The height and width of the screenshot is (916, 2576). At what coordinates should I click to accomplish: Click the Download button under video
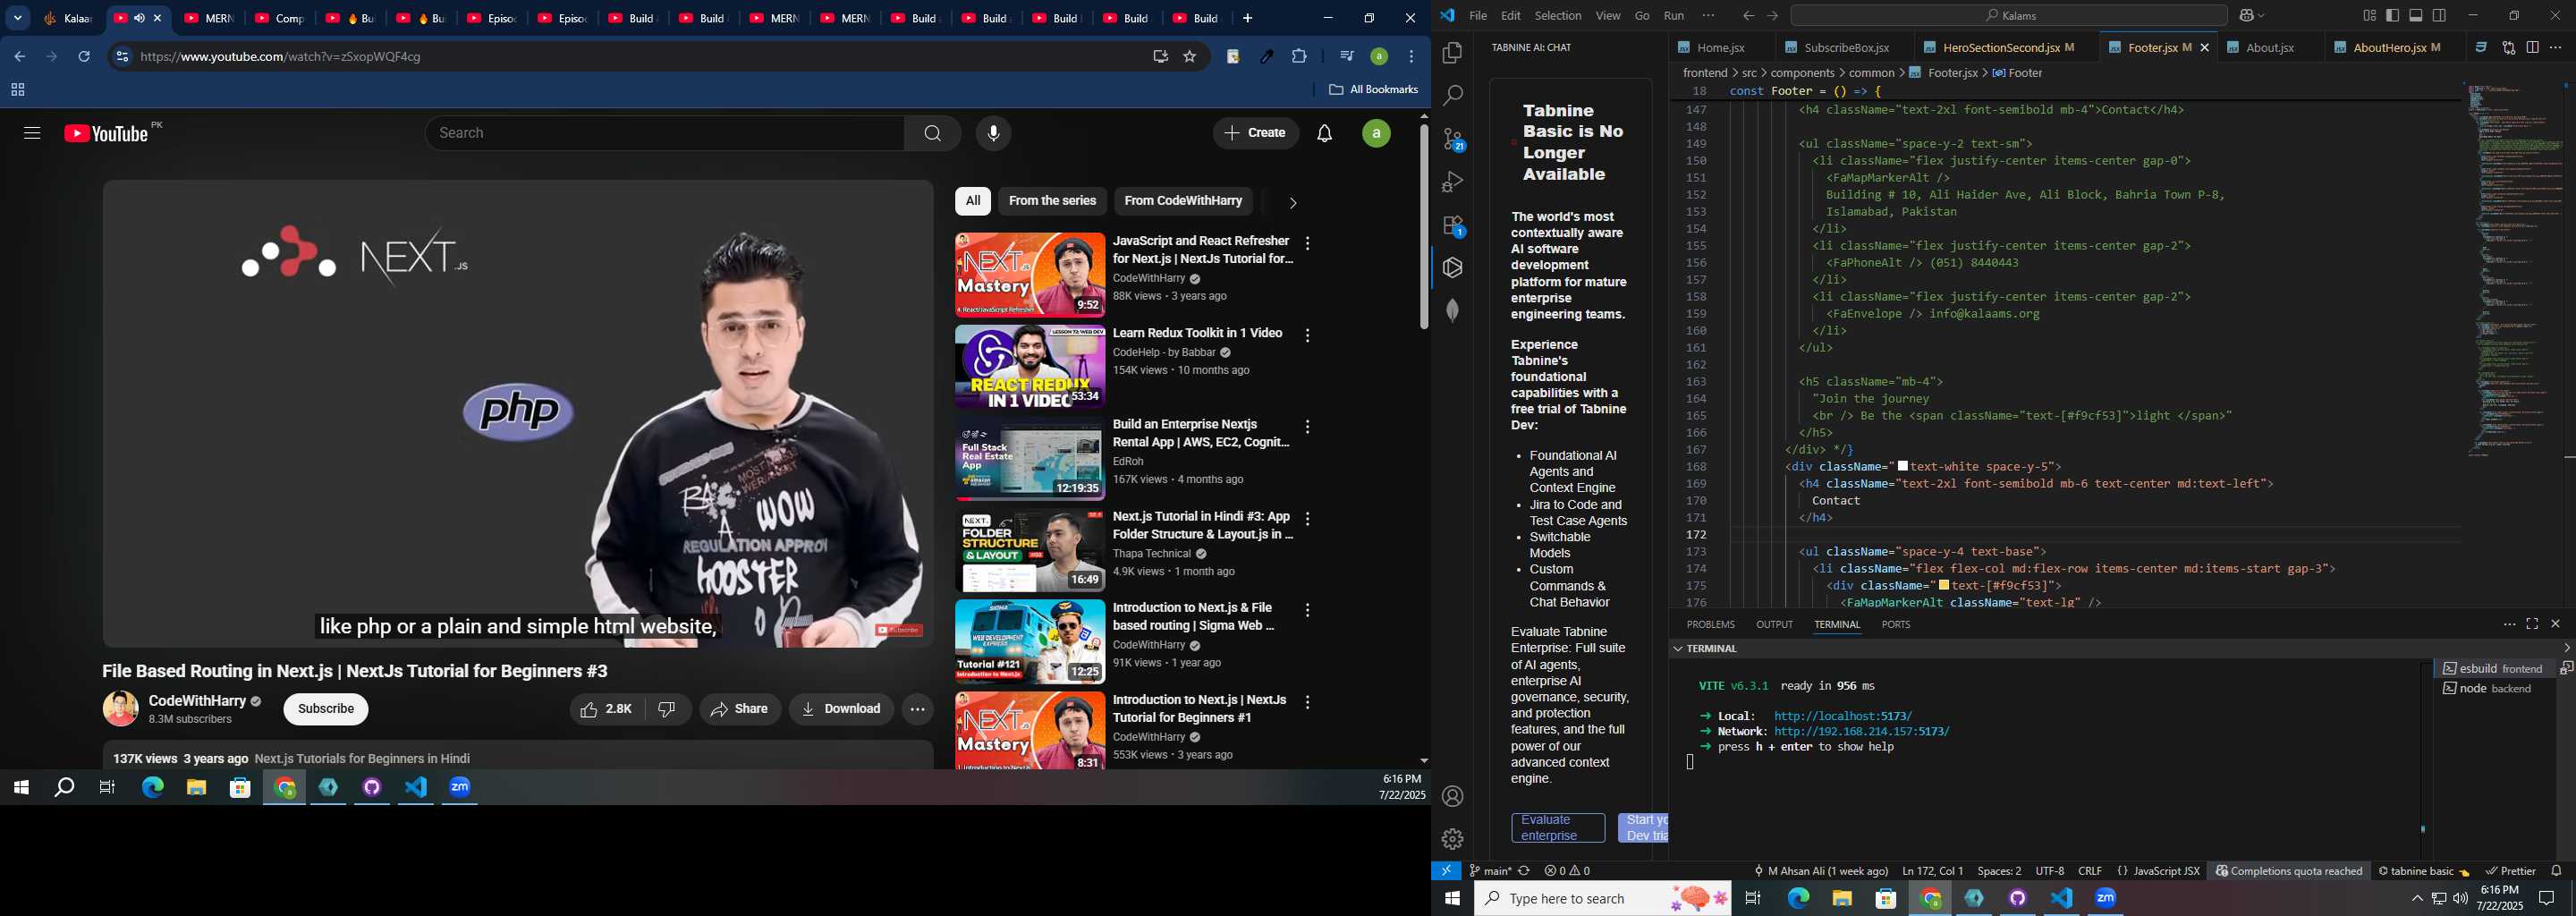(x=841, y=709)
